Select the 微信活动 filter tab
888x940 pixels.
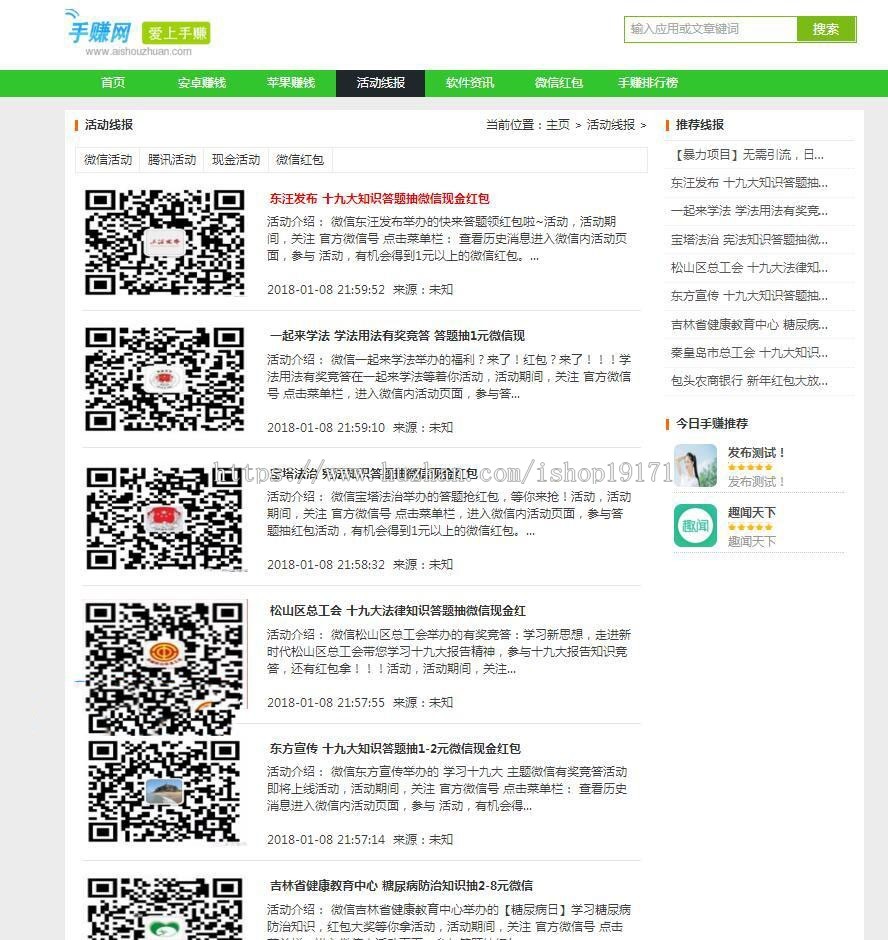click(107, 159)
